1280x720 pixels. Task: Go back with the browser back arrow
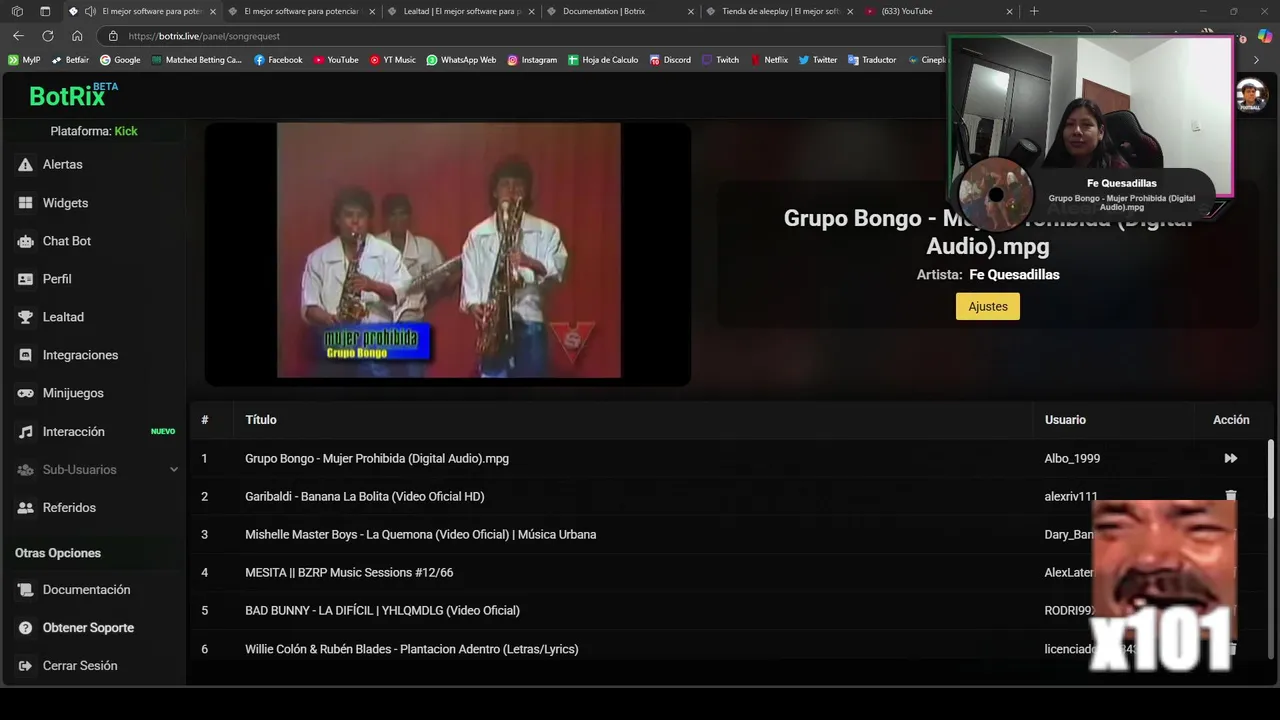18,36
